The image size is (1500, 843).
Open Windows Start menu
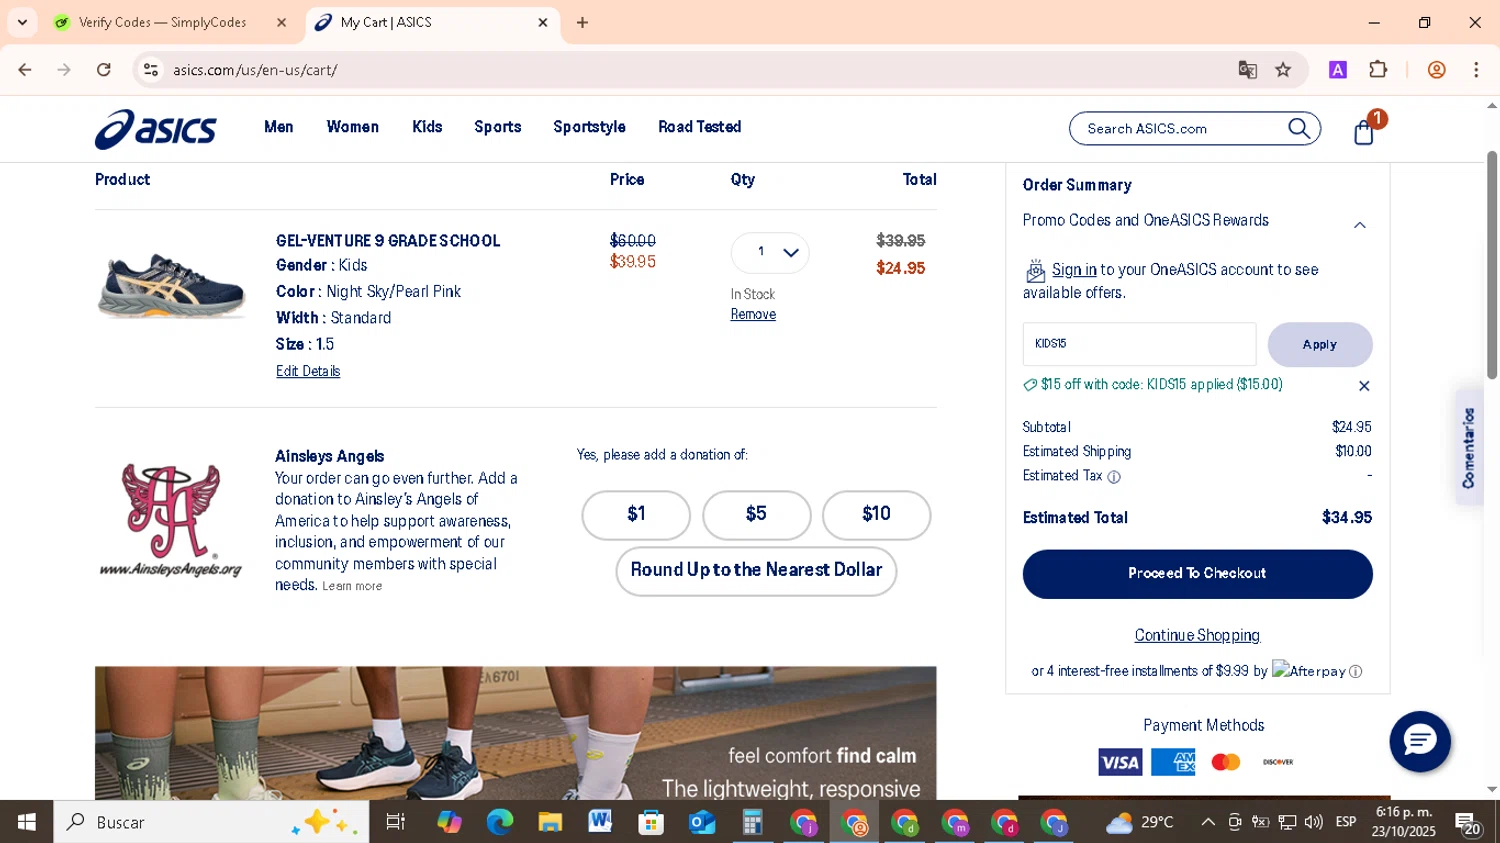coord(27,822)
